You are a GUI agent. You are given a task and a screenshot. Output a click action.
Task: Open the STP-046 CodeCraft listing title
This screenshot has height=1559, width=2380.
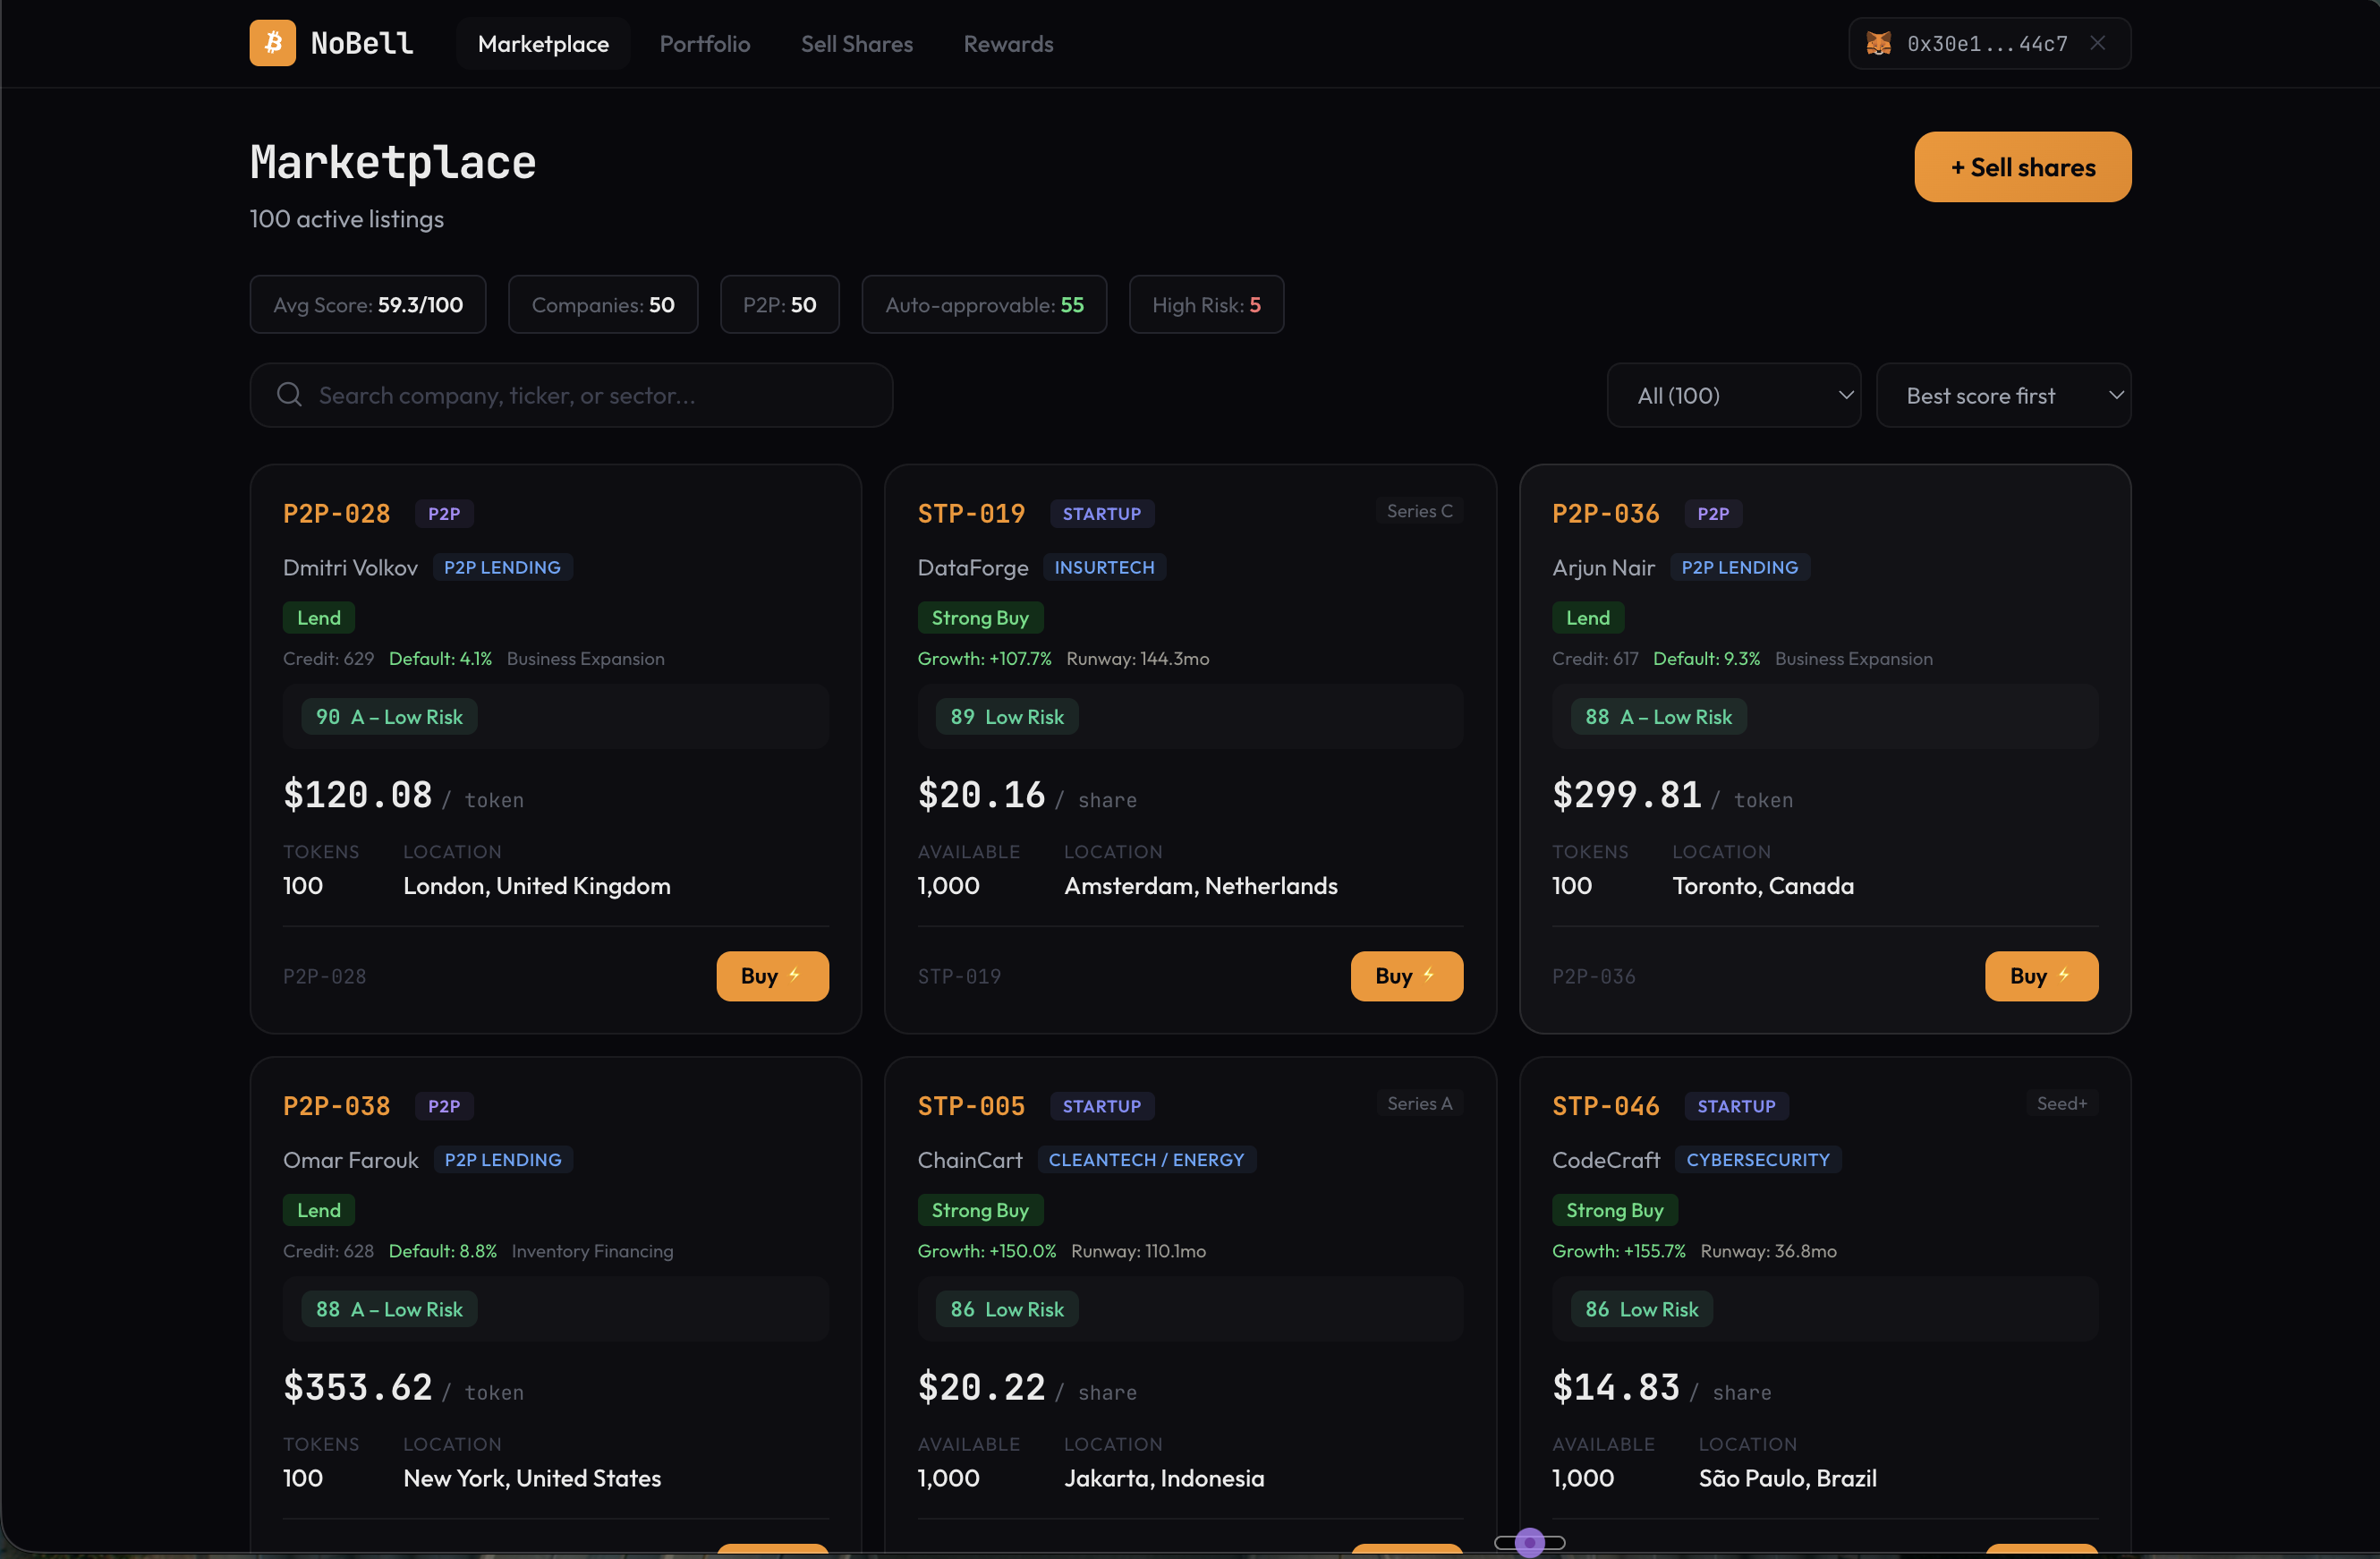(x=1605, y=1106)
